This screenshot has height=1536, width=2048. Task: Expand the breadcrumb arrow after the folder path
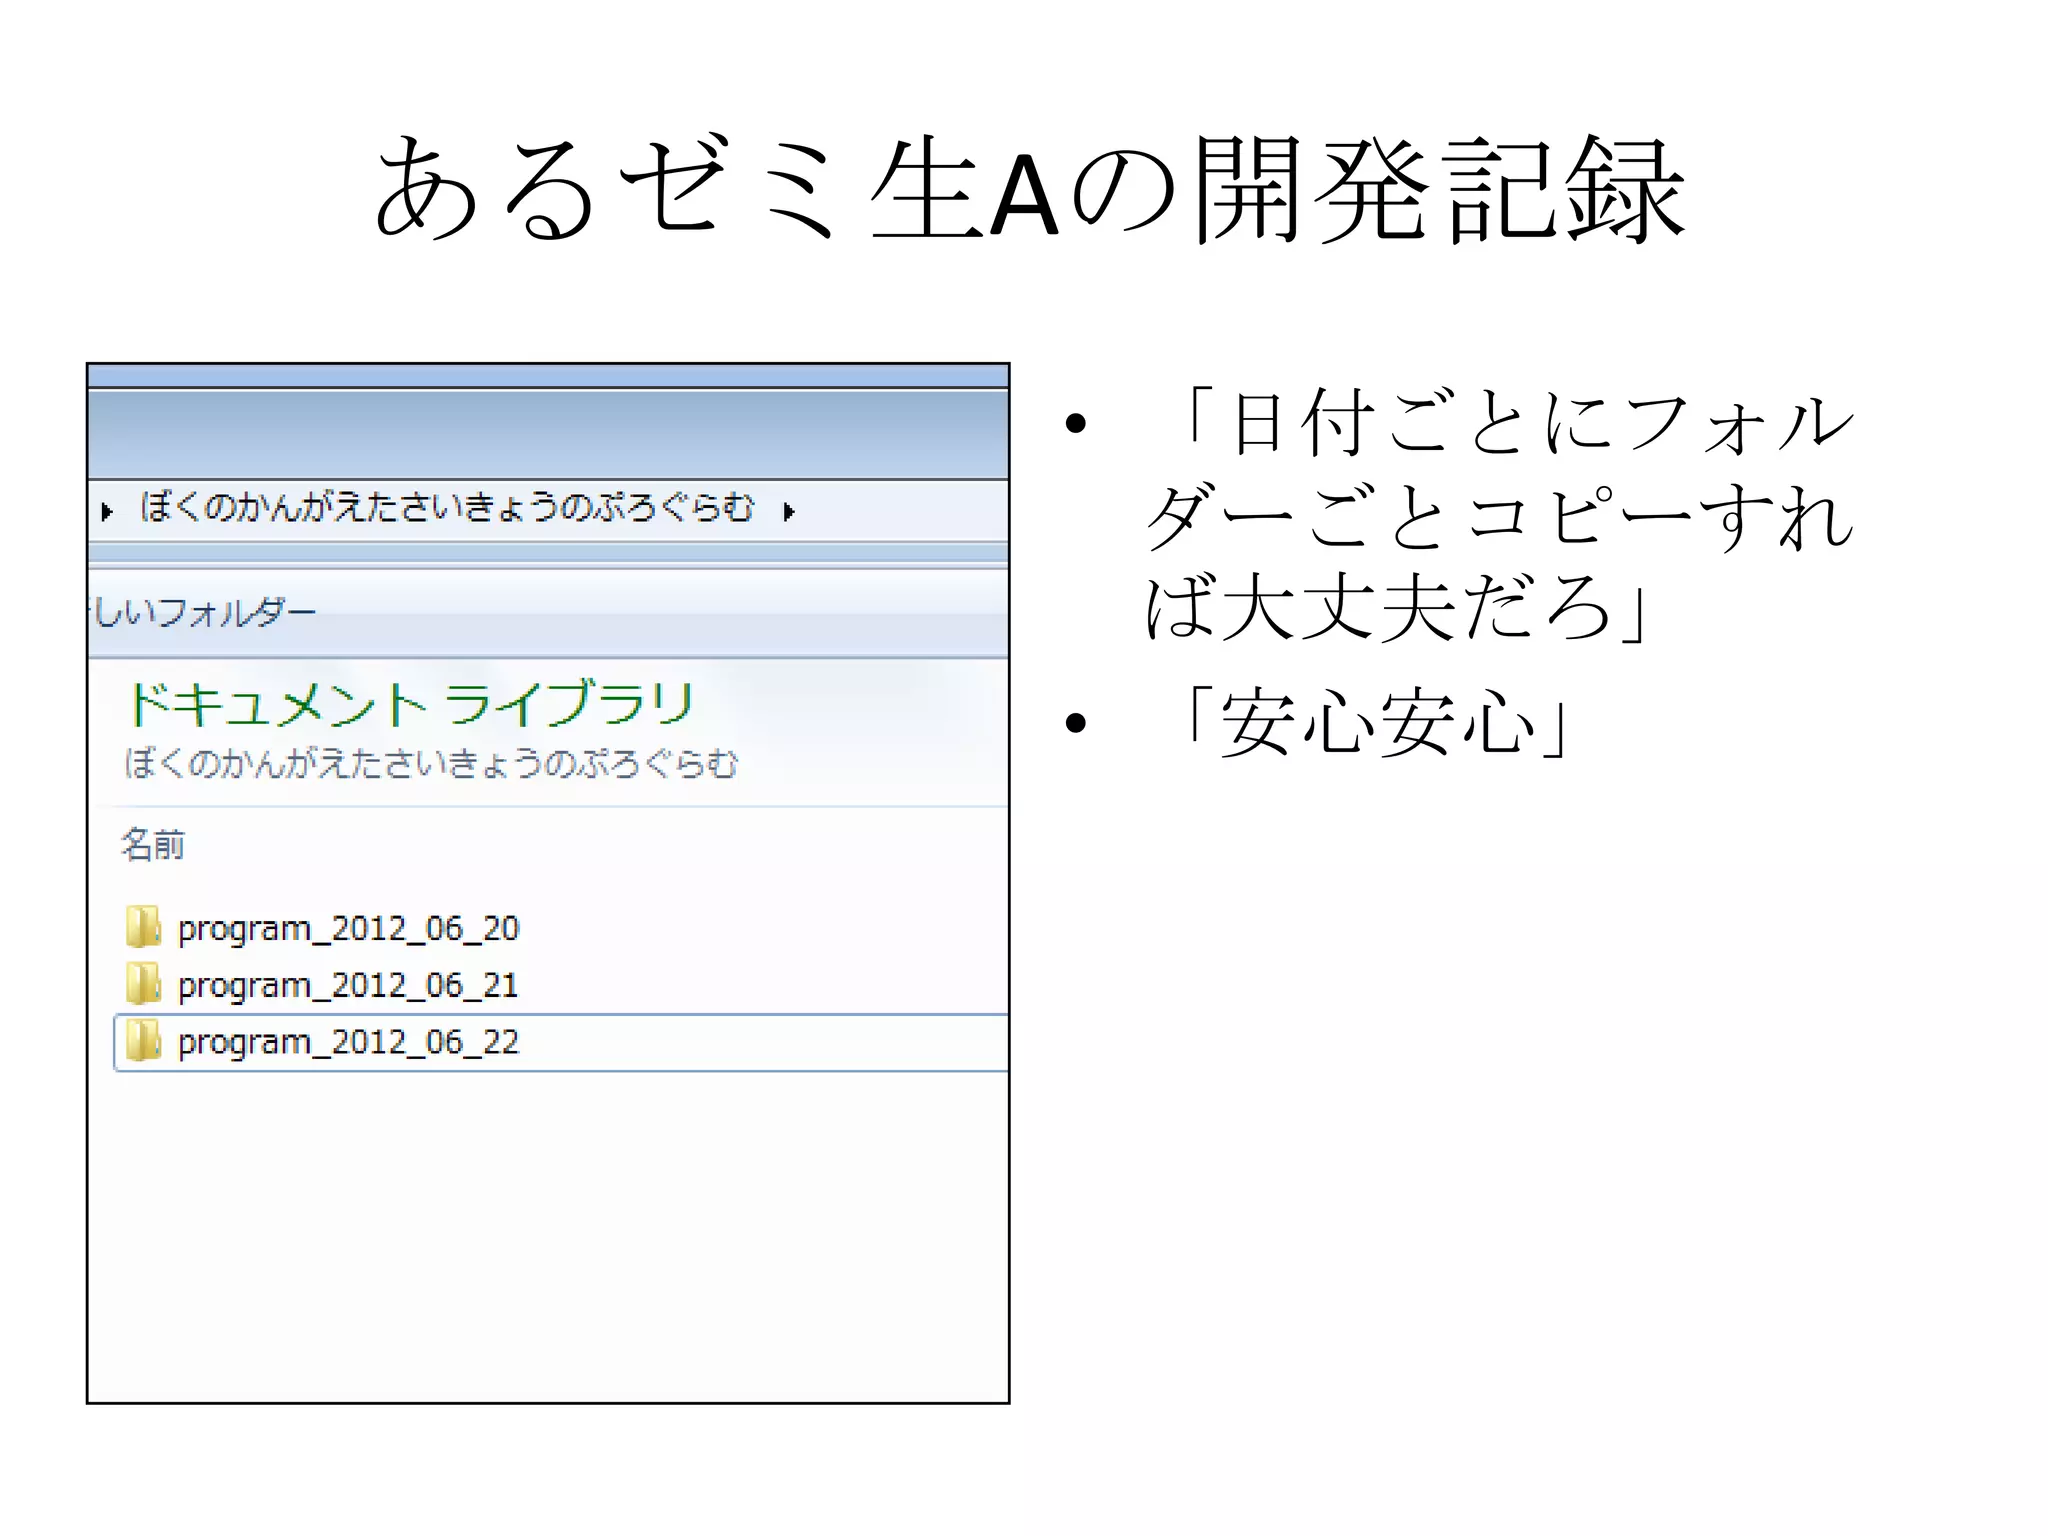pos(789,512)
